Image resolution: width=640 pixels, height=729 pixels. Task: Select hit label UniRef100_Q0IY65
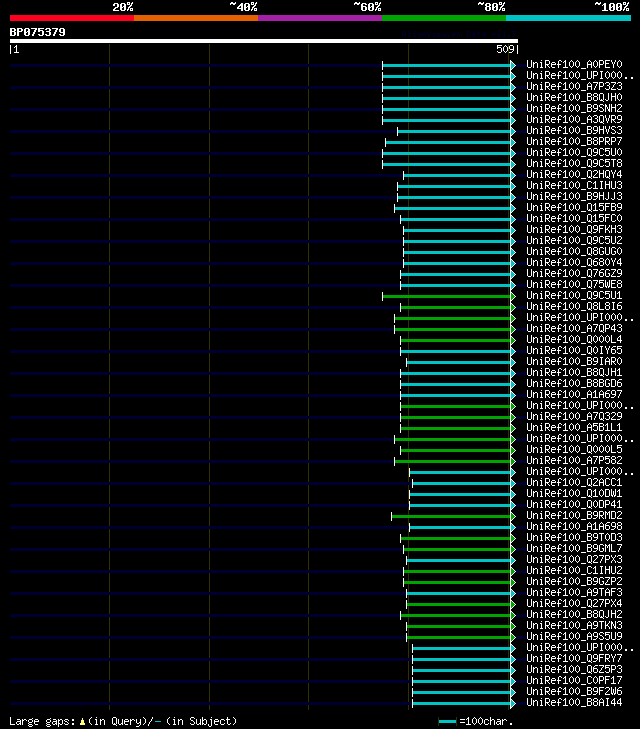click(574, 351)
